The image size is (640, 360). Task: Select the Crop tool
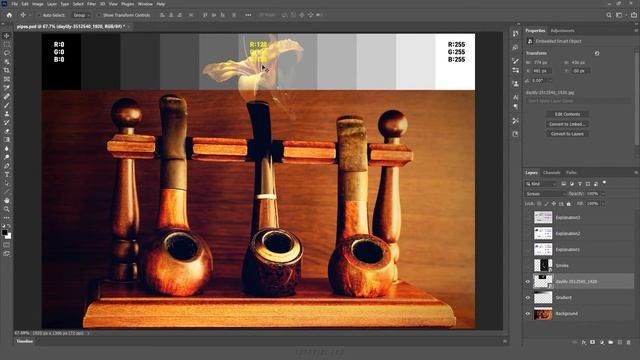[7, 71]
